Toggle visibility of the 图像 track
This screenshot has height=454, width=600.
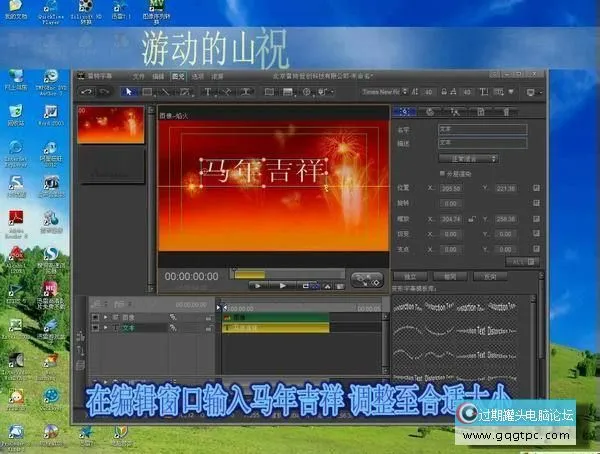[95, 317]
